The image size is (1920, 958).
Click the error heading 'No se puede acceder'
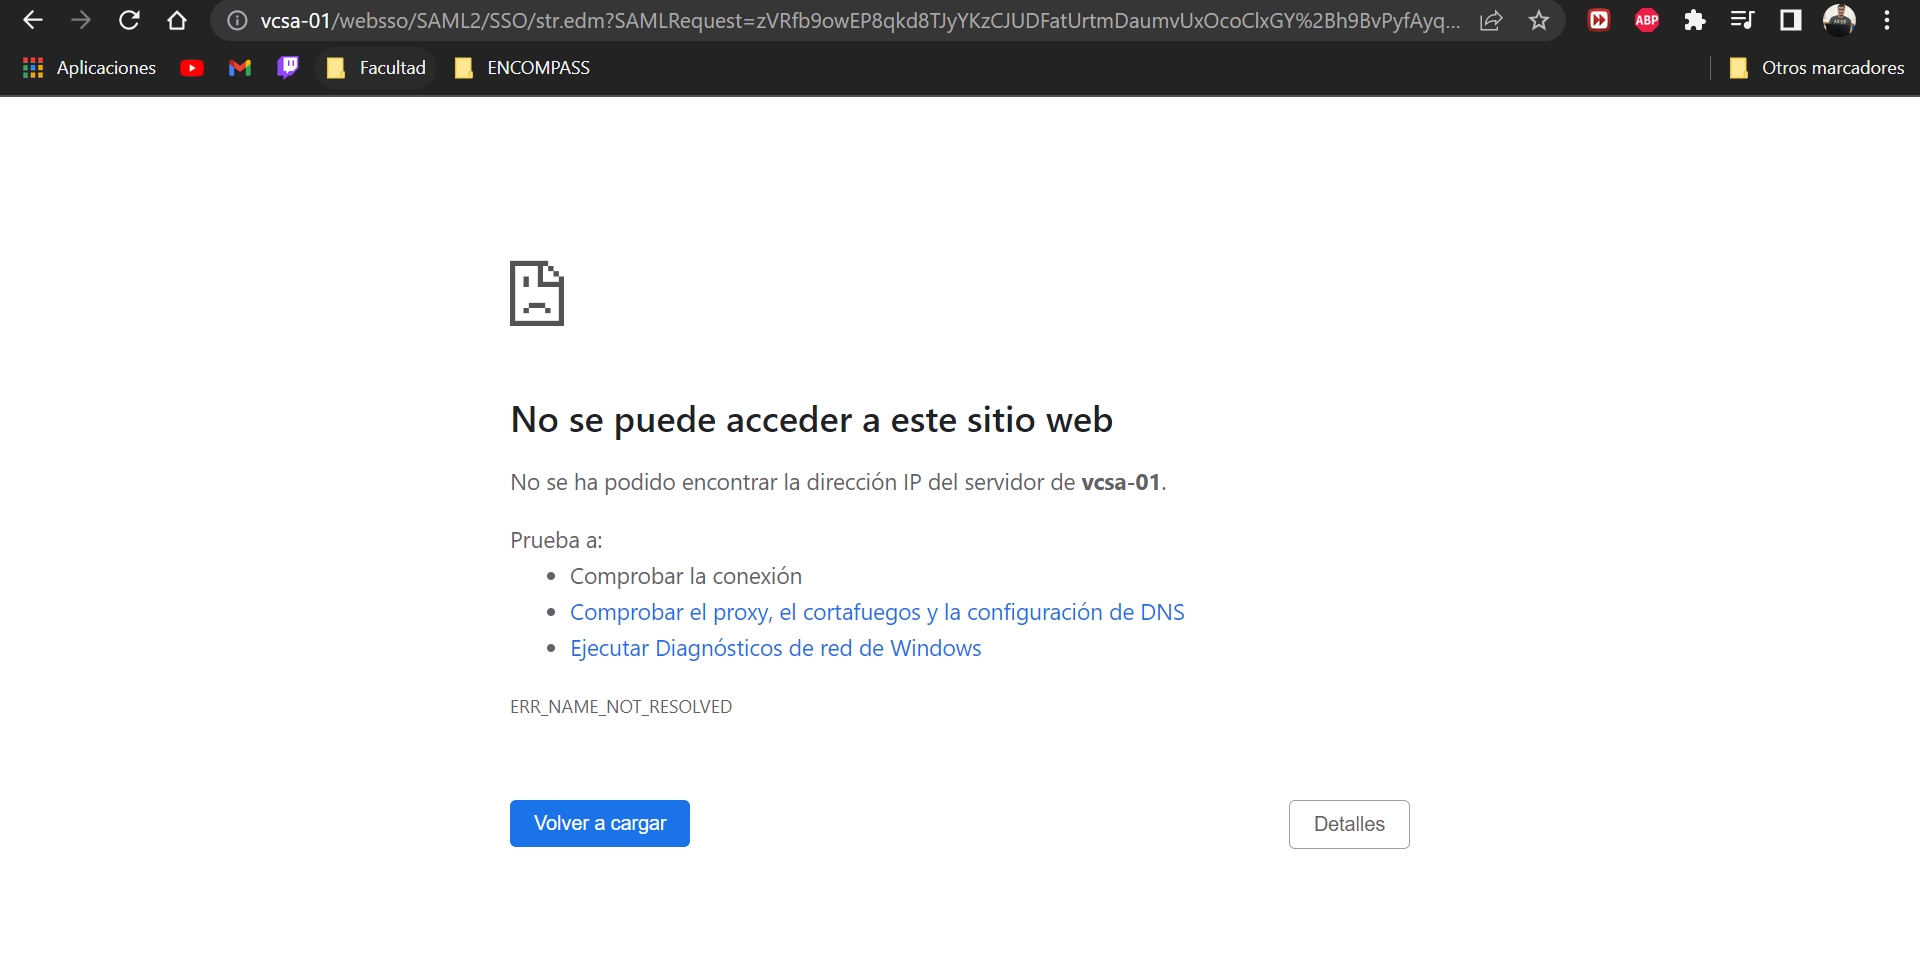click(812, 420)
